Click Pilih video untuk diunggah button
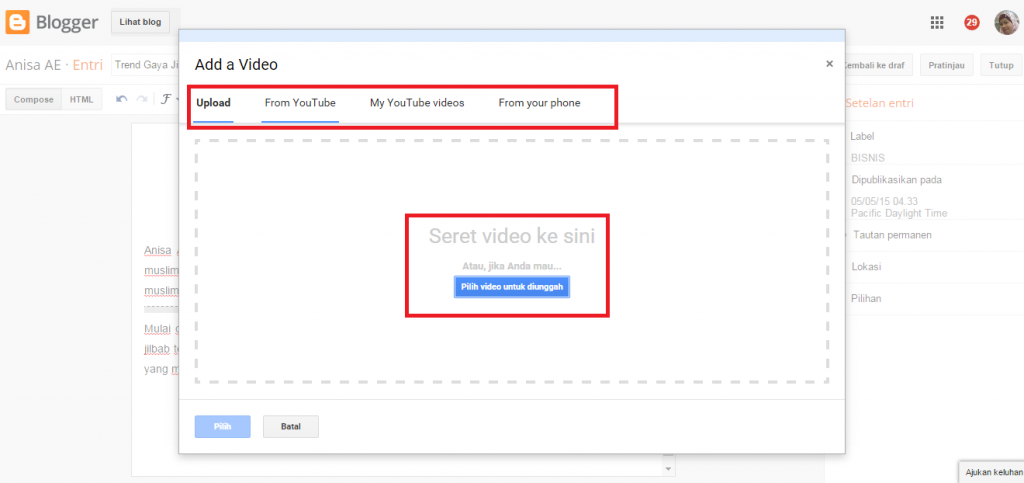 click(512, 287)
